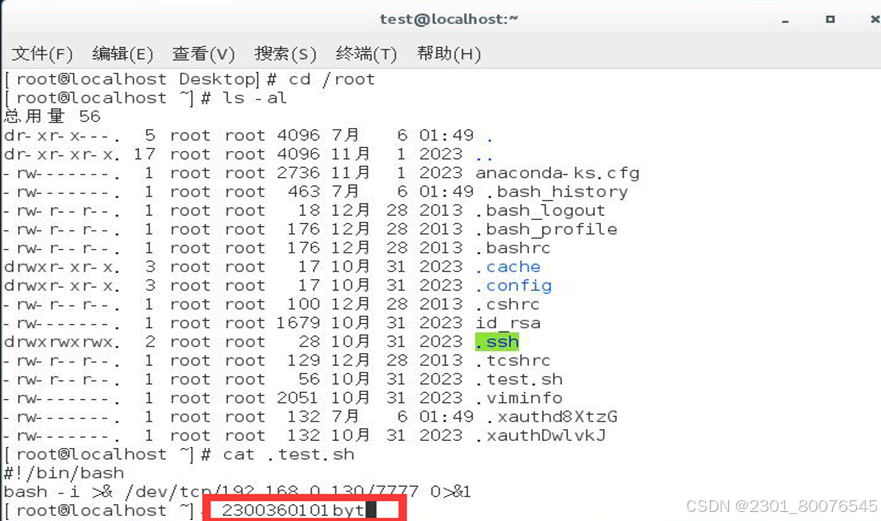This screenshot has height=521, width=881.
Task: Open the 编辑(E) menu
Action: click(122, 54)
